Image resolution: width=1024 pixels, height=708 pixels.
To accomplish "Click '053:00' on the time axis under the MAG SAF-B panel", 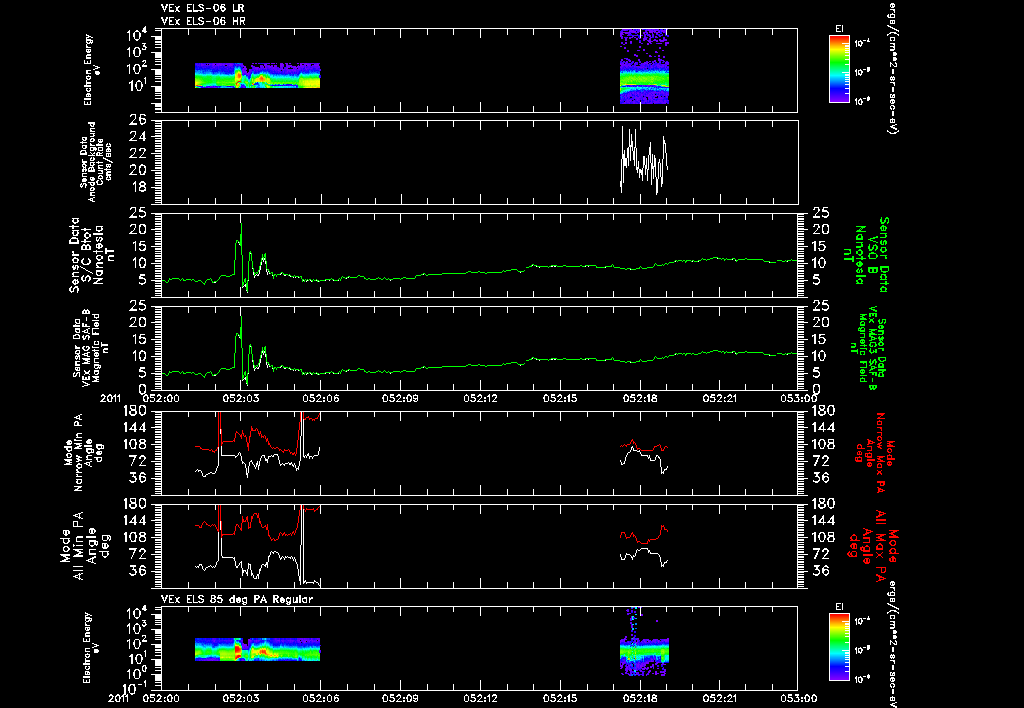I will (799, 398).
